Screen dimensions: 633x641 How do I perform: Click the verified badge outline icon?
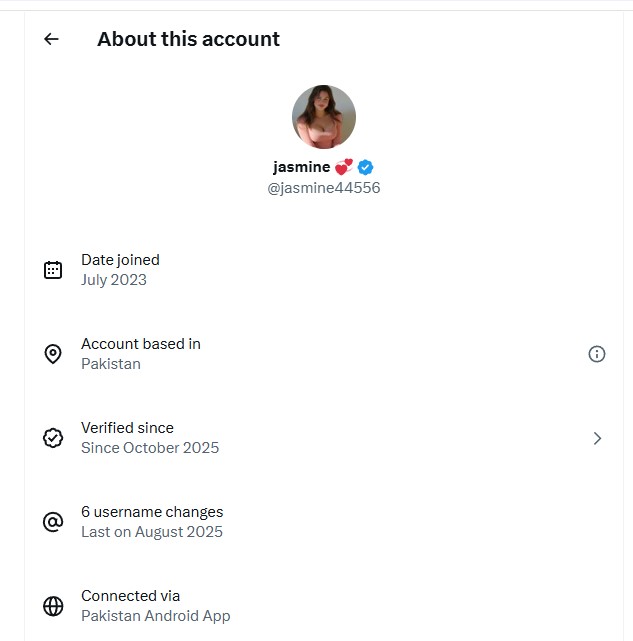coord(53,438)
